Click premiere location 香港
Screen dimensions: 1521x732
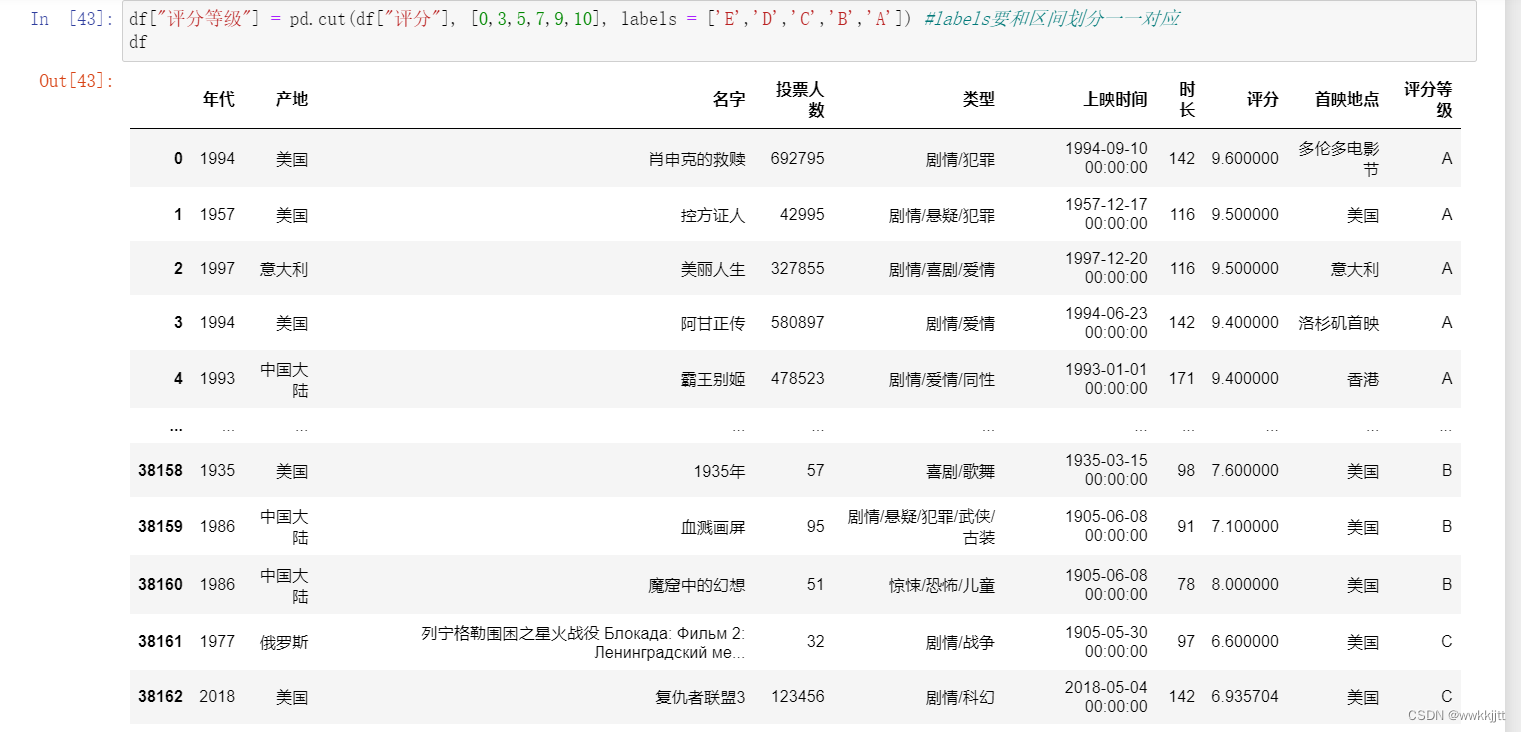pos(1363,379)
